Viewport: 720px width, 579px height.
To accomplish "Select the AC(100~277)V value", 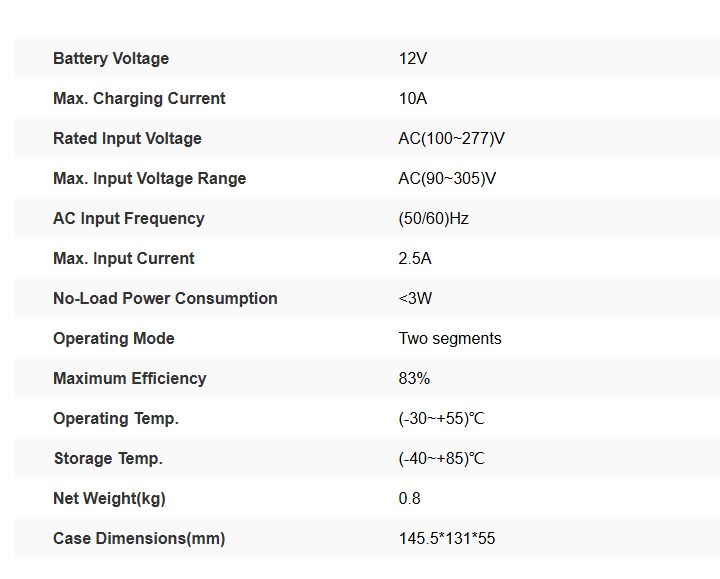I will coord(451,139).
